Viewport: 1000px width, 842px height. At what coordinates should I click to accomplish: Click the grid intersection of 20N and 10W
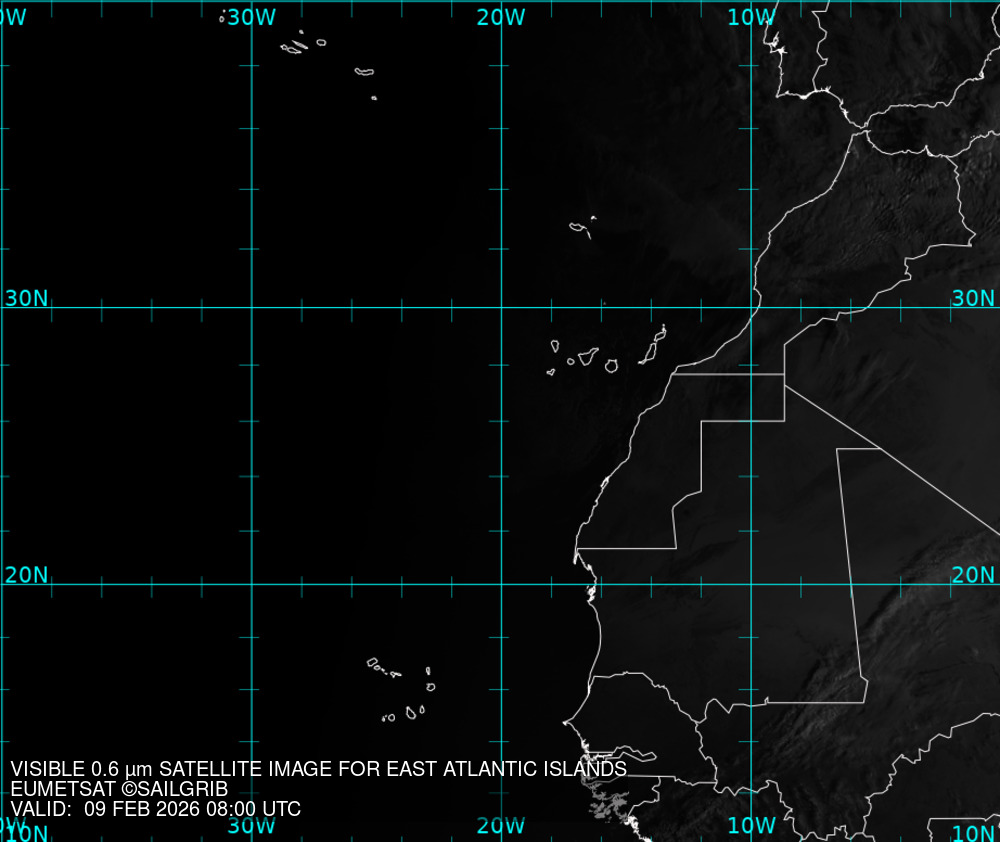pyautogui.click(x=752, y=584)
